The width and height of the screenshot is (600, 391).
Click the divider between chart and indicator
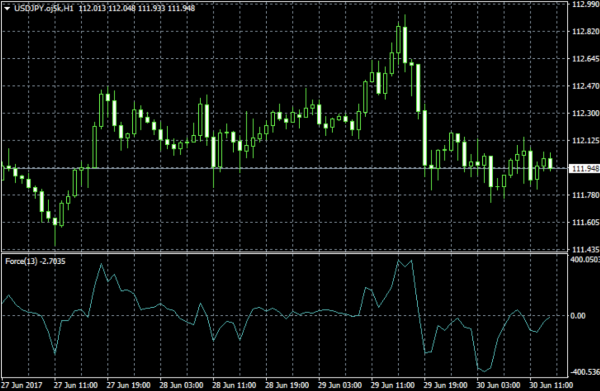pos(284,253)
